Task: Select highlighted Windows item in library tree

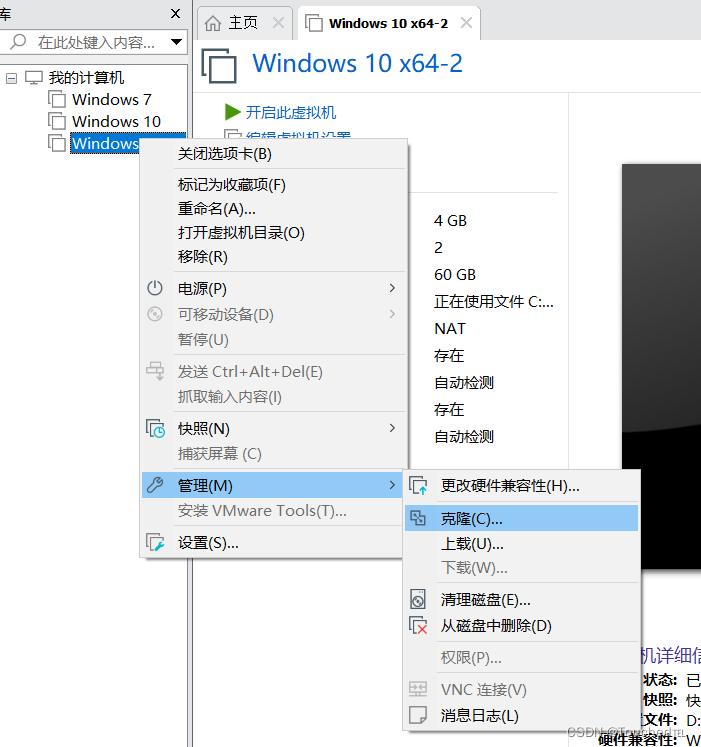Action: 105,143
